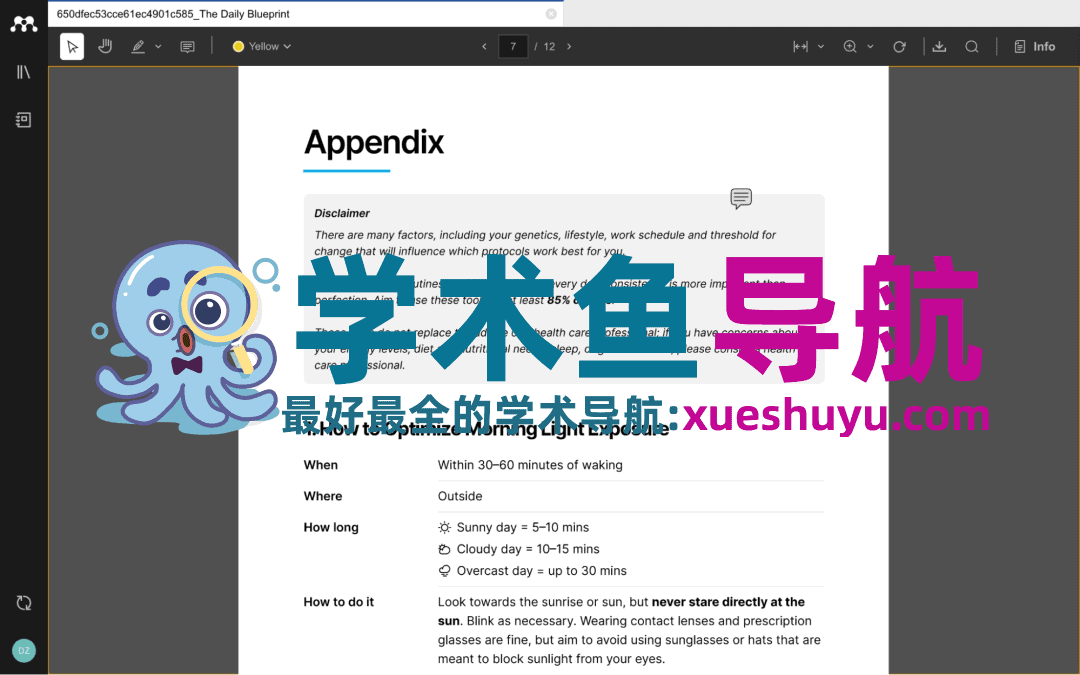This screenshot has height=675, width=1080.
Task: Activate the hand pan tool
Action: 104,47
